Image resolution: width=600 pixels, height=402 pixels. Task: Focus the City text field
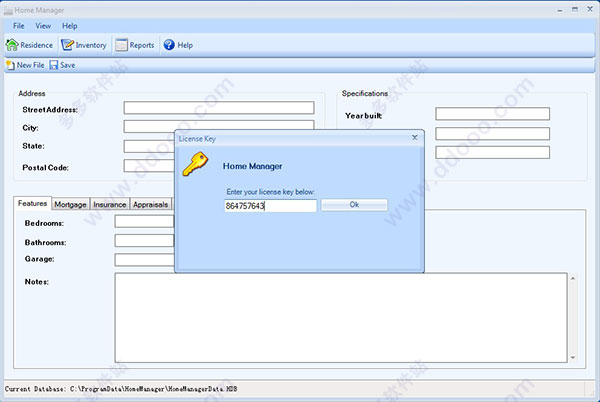coord(219,125)
